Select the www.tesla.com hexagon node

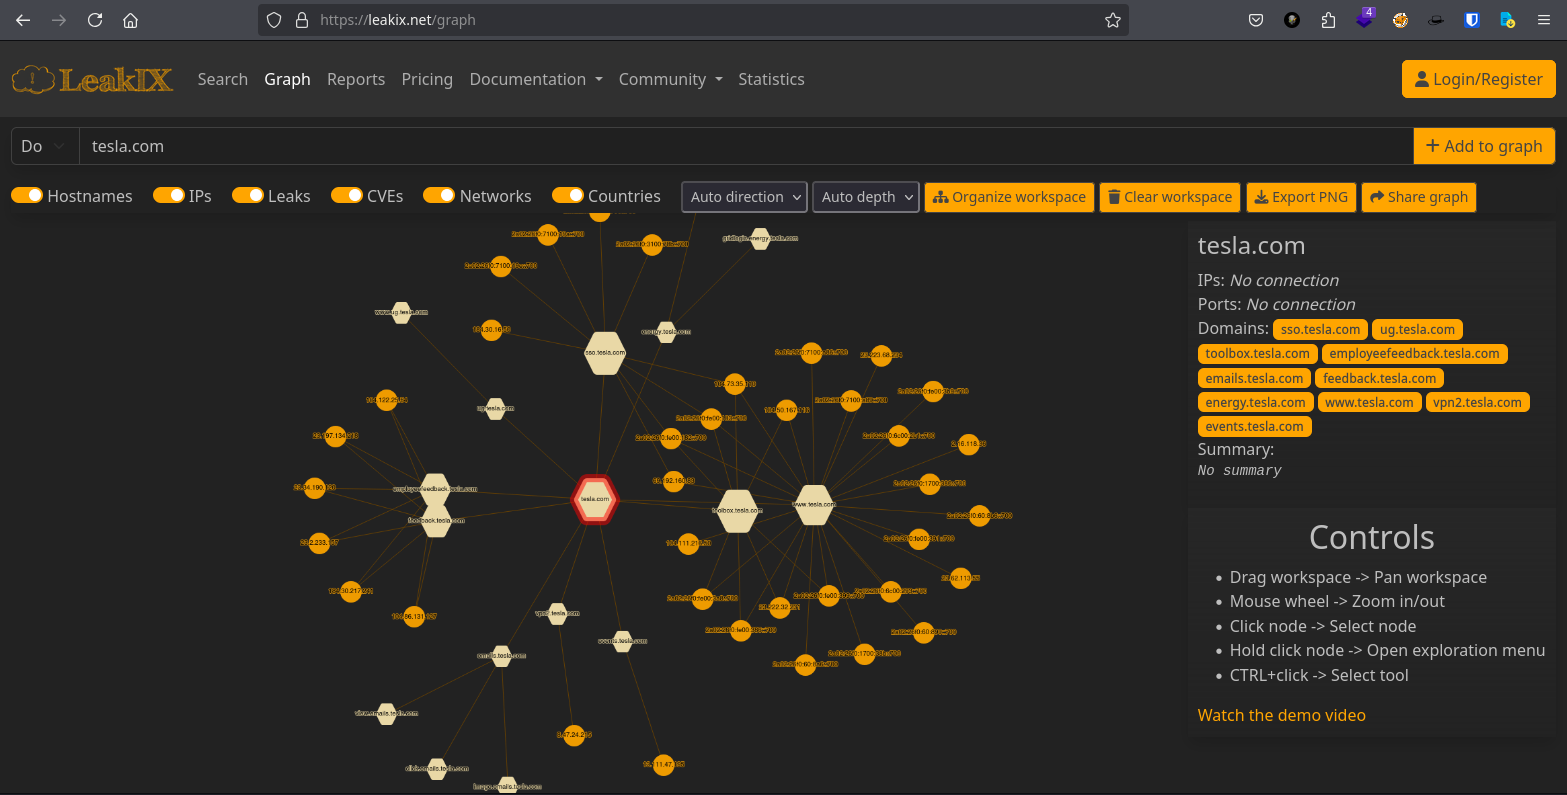[x=814, y=504]
